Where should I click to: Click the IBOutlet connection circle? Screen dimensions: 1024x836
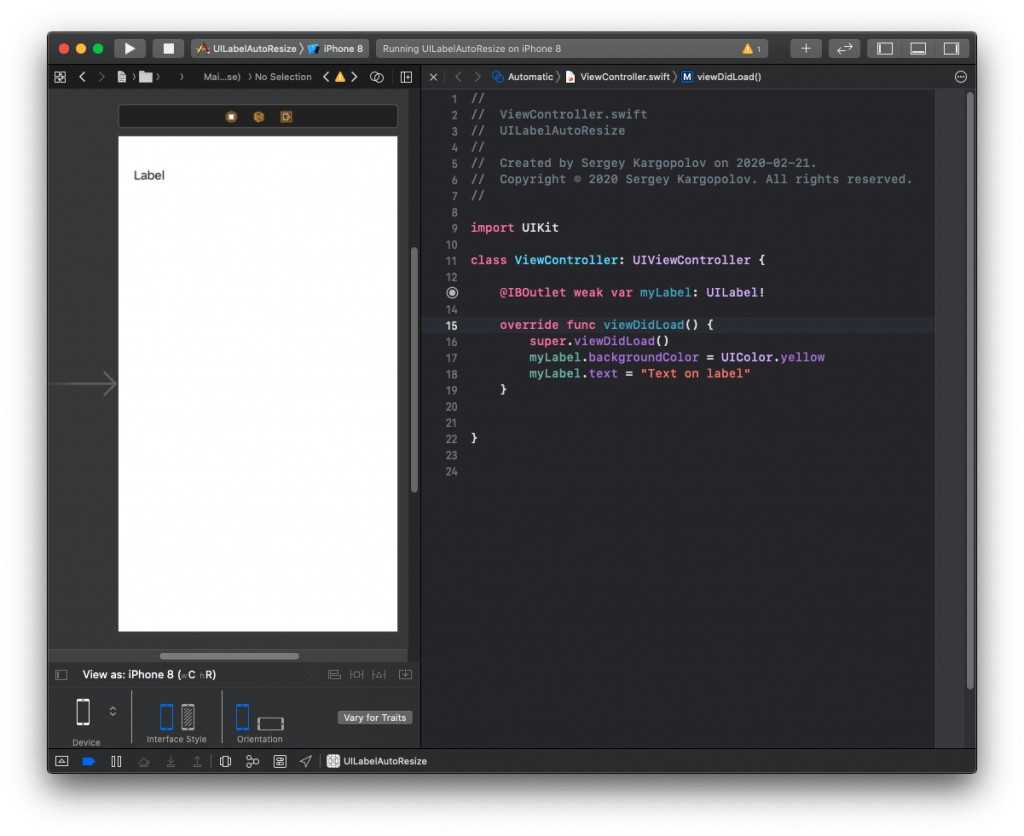pyautogui.click(x=452, y=293)
